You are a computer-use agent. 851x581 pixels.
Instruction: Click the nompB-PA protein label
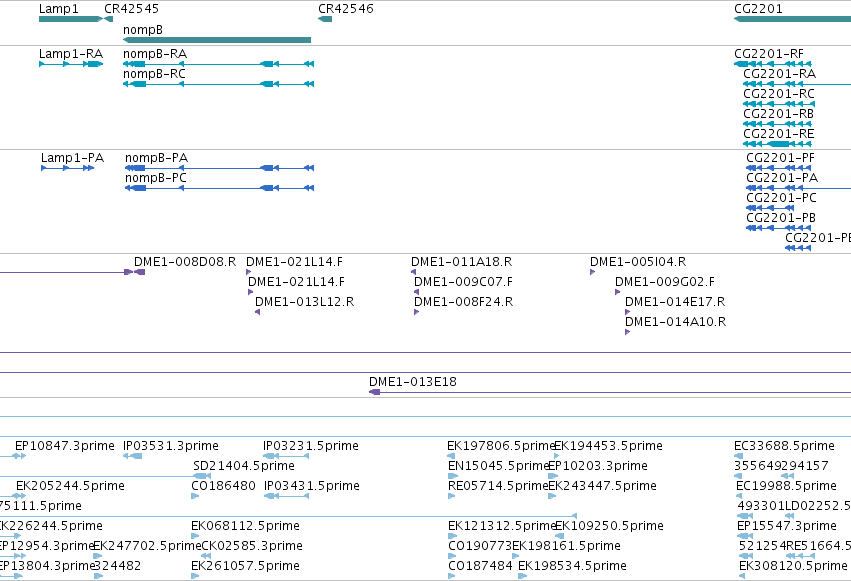pos(156,158)
